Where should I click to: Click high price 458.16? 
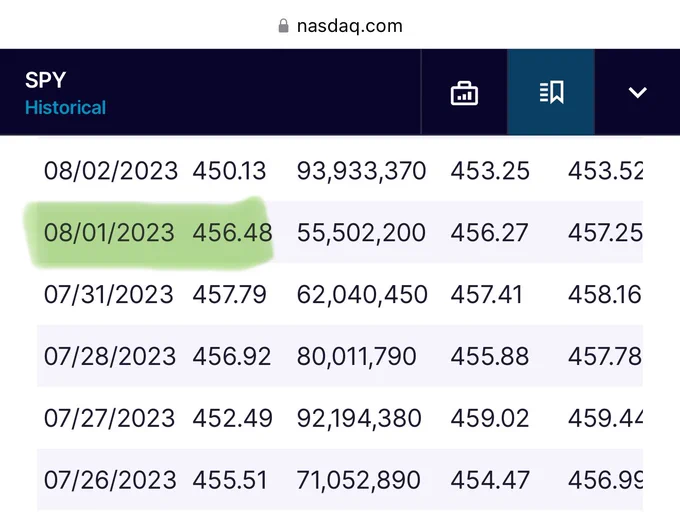coord(605,294)
